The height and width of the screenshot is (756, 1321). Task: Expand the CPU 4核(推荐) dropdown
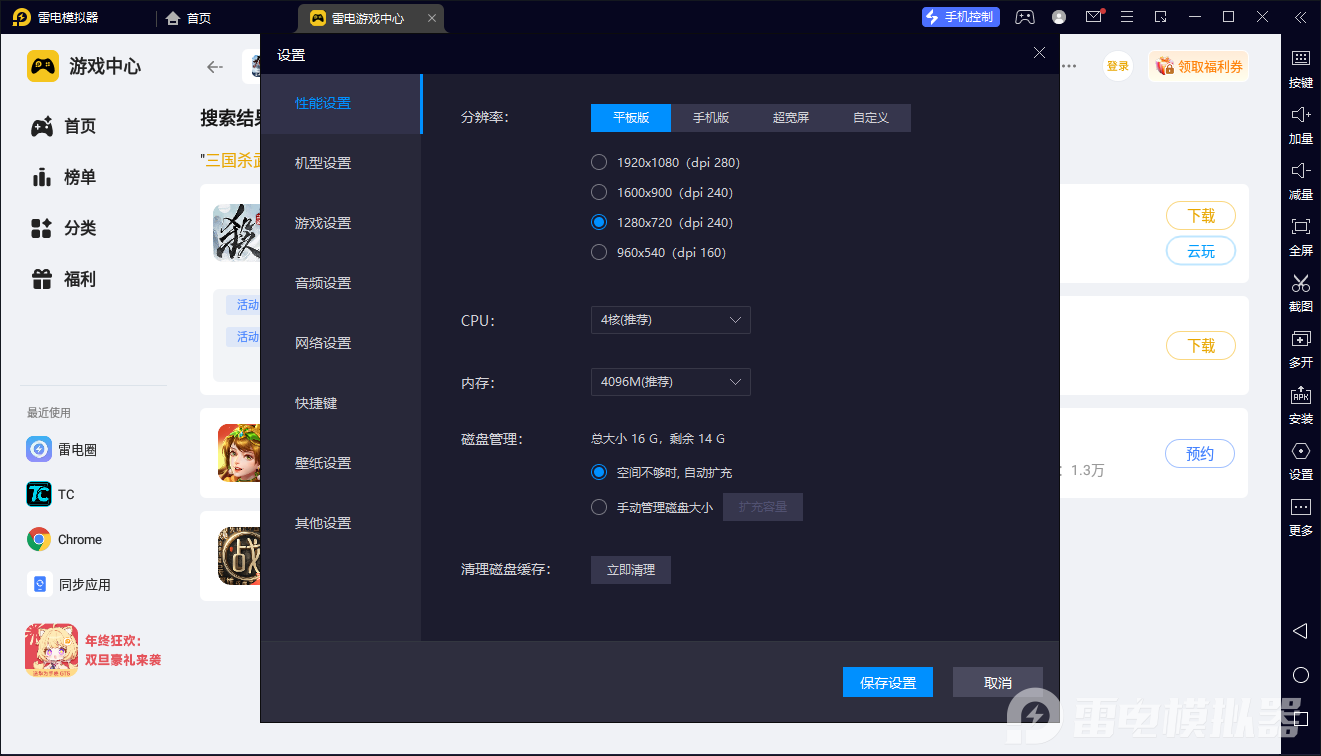tap(670, 320)
